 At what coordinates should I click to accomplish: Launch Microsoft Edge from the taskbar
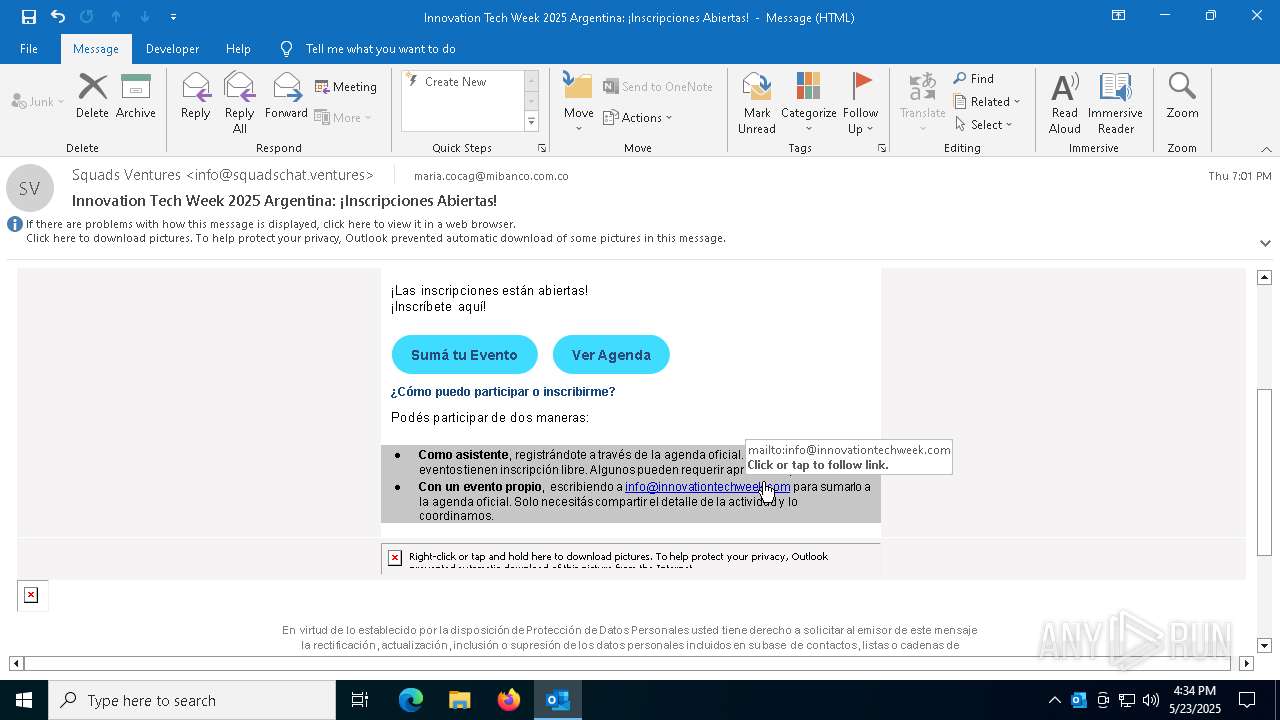pos(411,700)
